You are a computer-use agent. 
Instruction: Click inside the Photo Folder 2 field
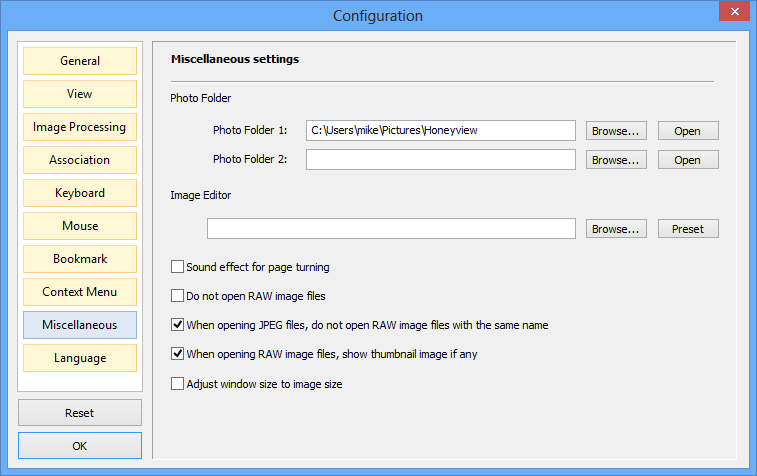(x=441, y=159)
